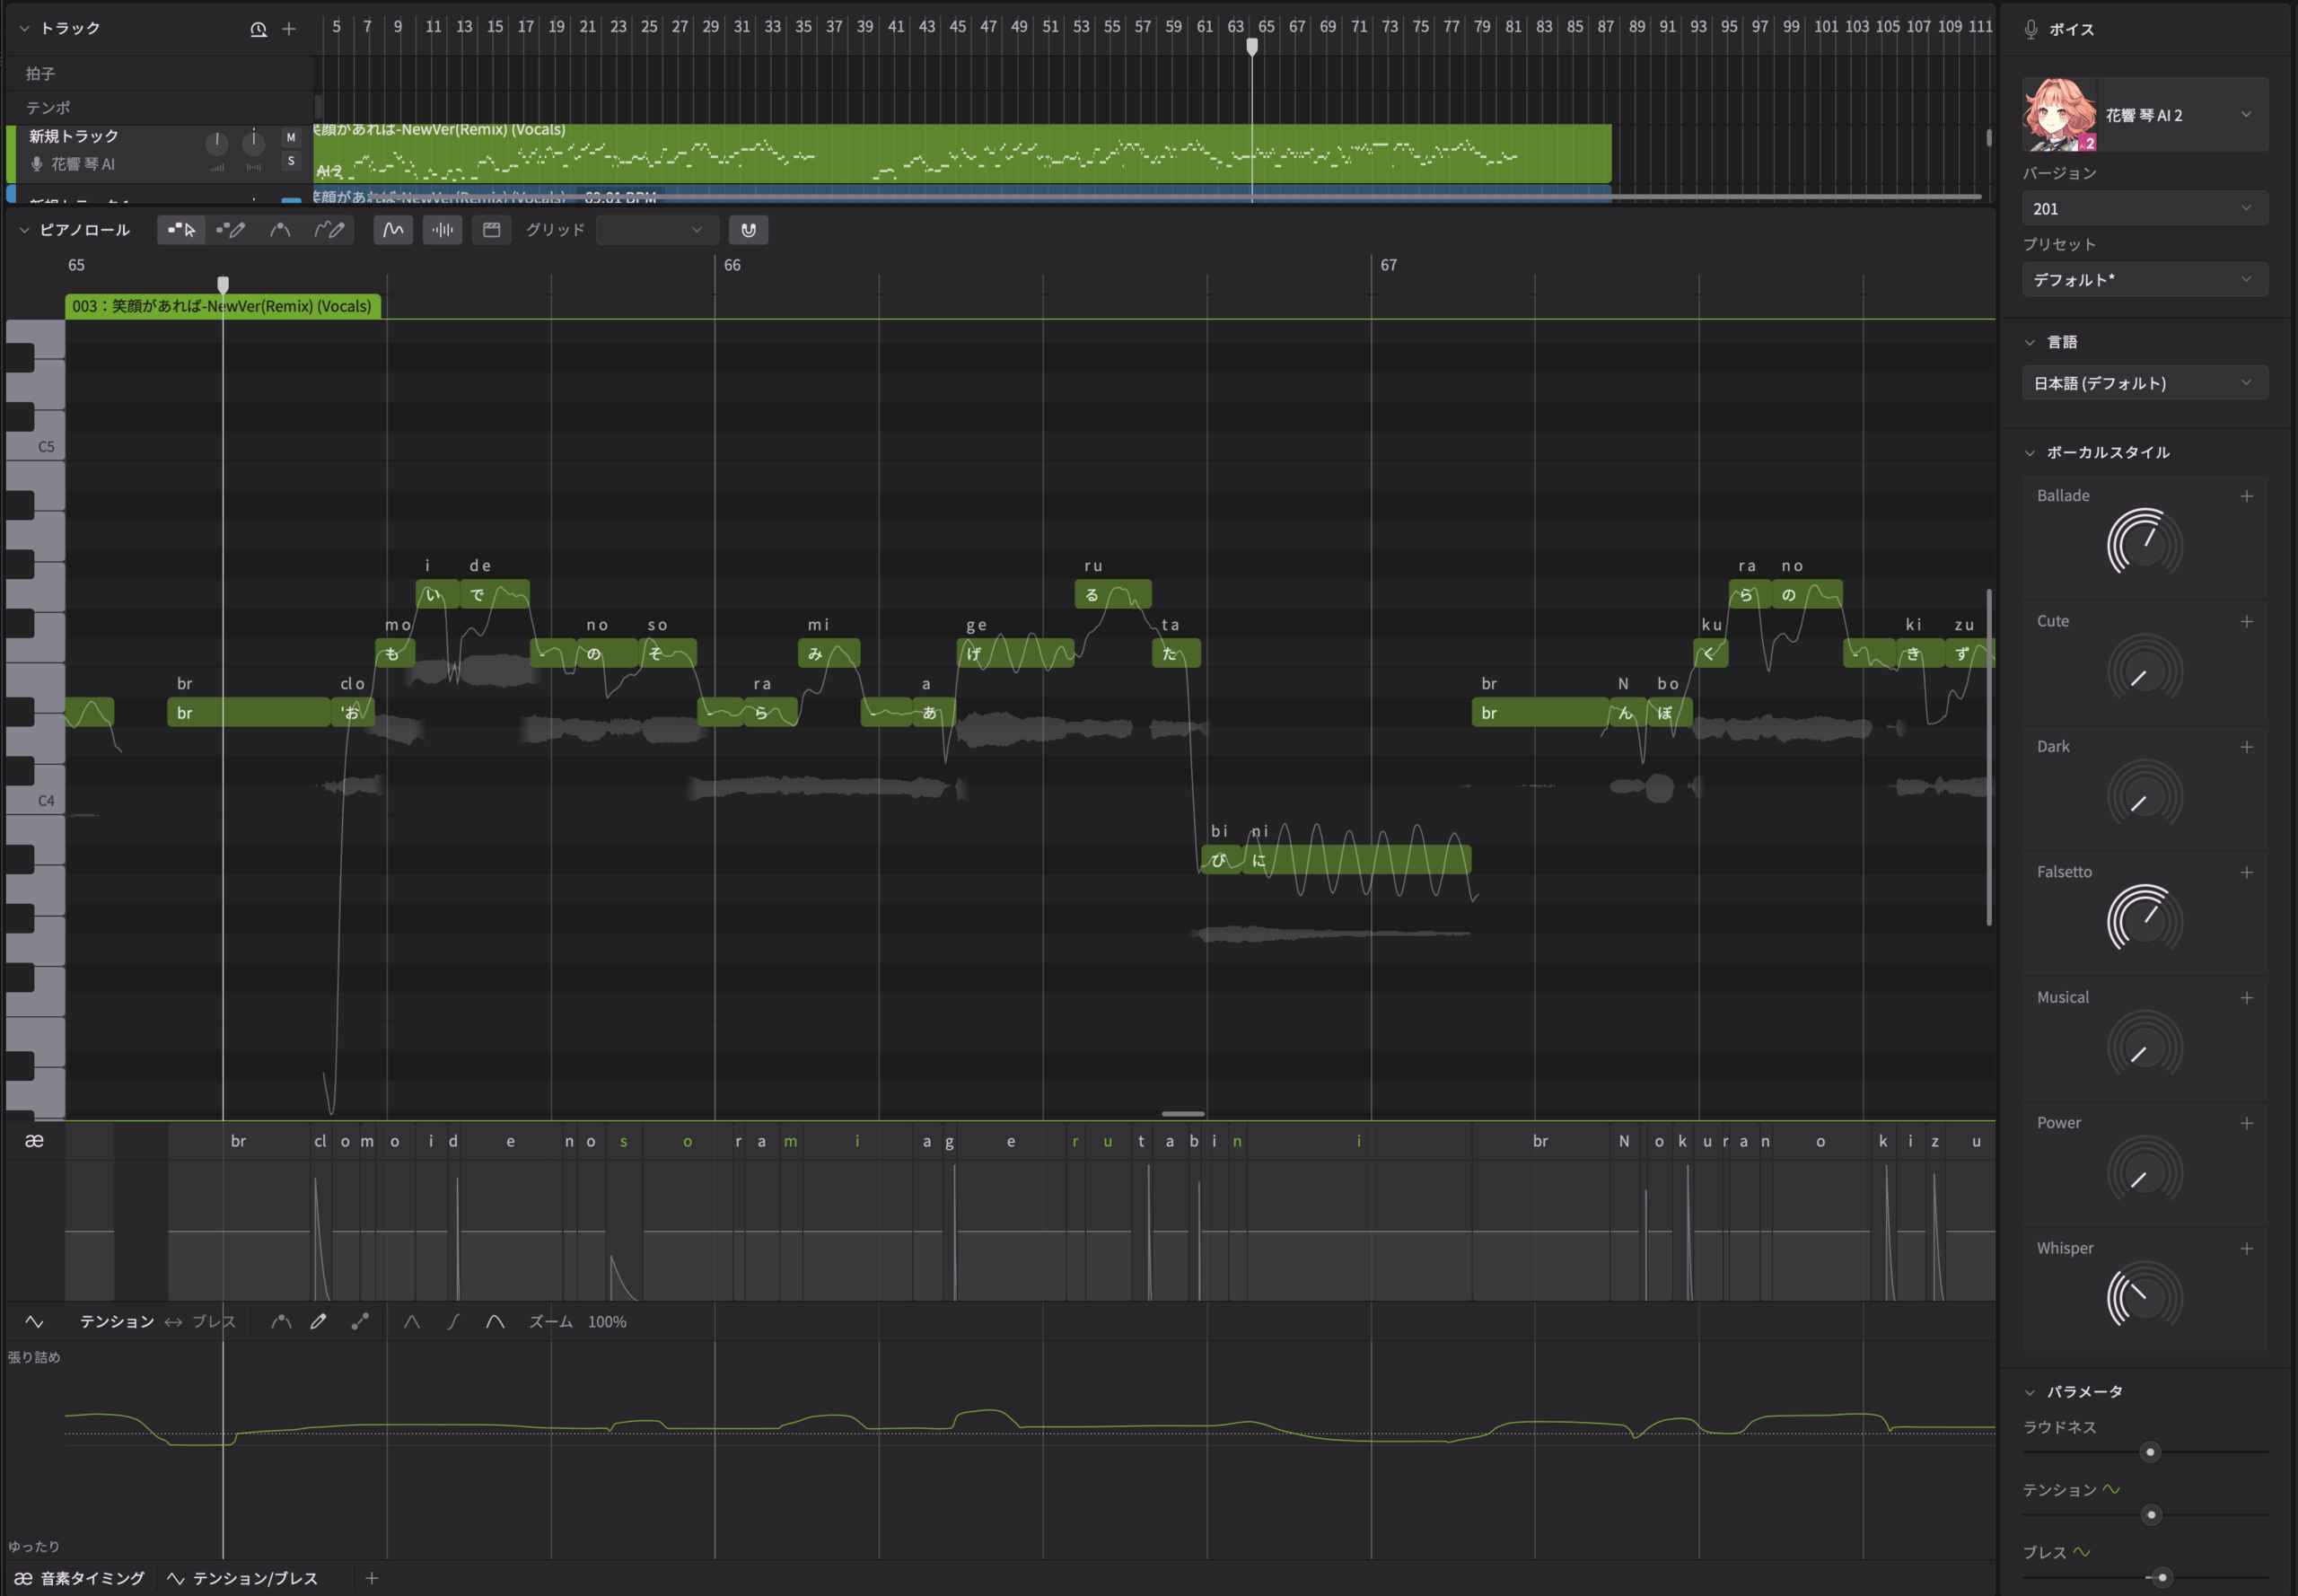Viewport: 2298px width, 1596px height.
Task: Switch to the テンション/ブレス bottom tab
Action: click(x=243, y=1578)
